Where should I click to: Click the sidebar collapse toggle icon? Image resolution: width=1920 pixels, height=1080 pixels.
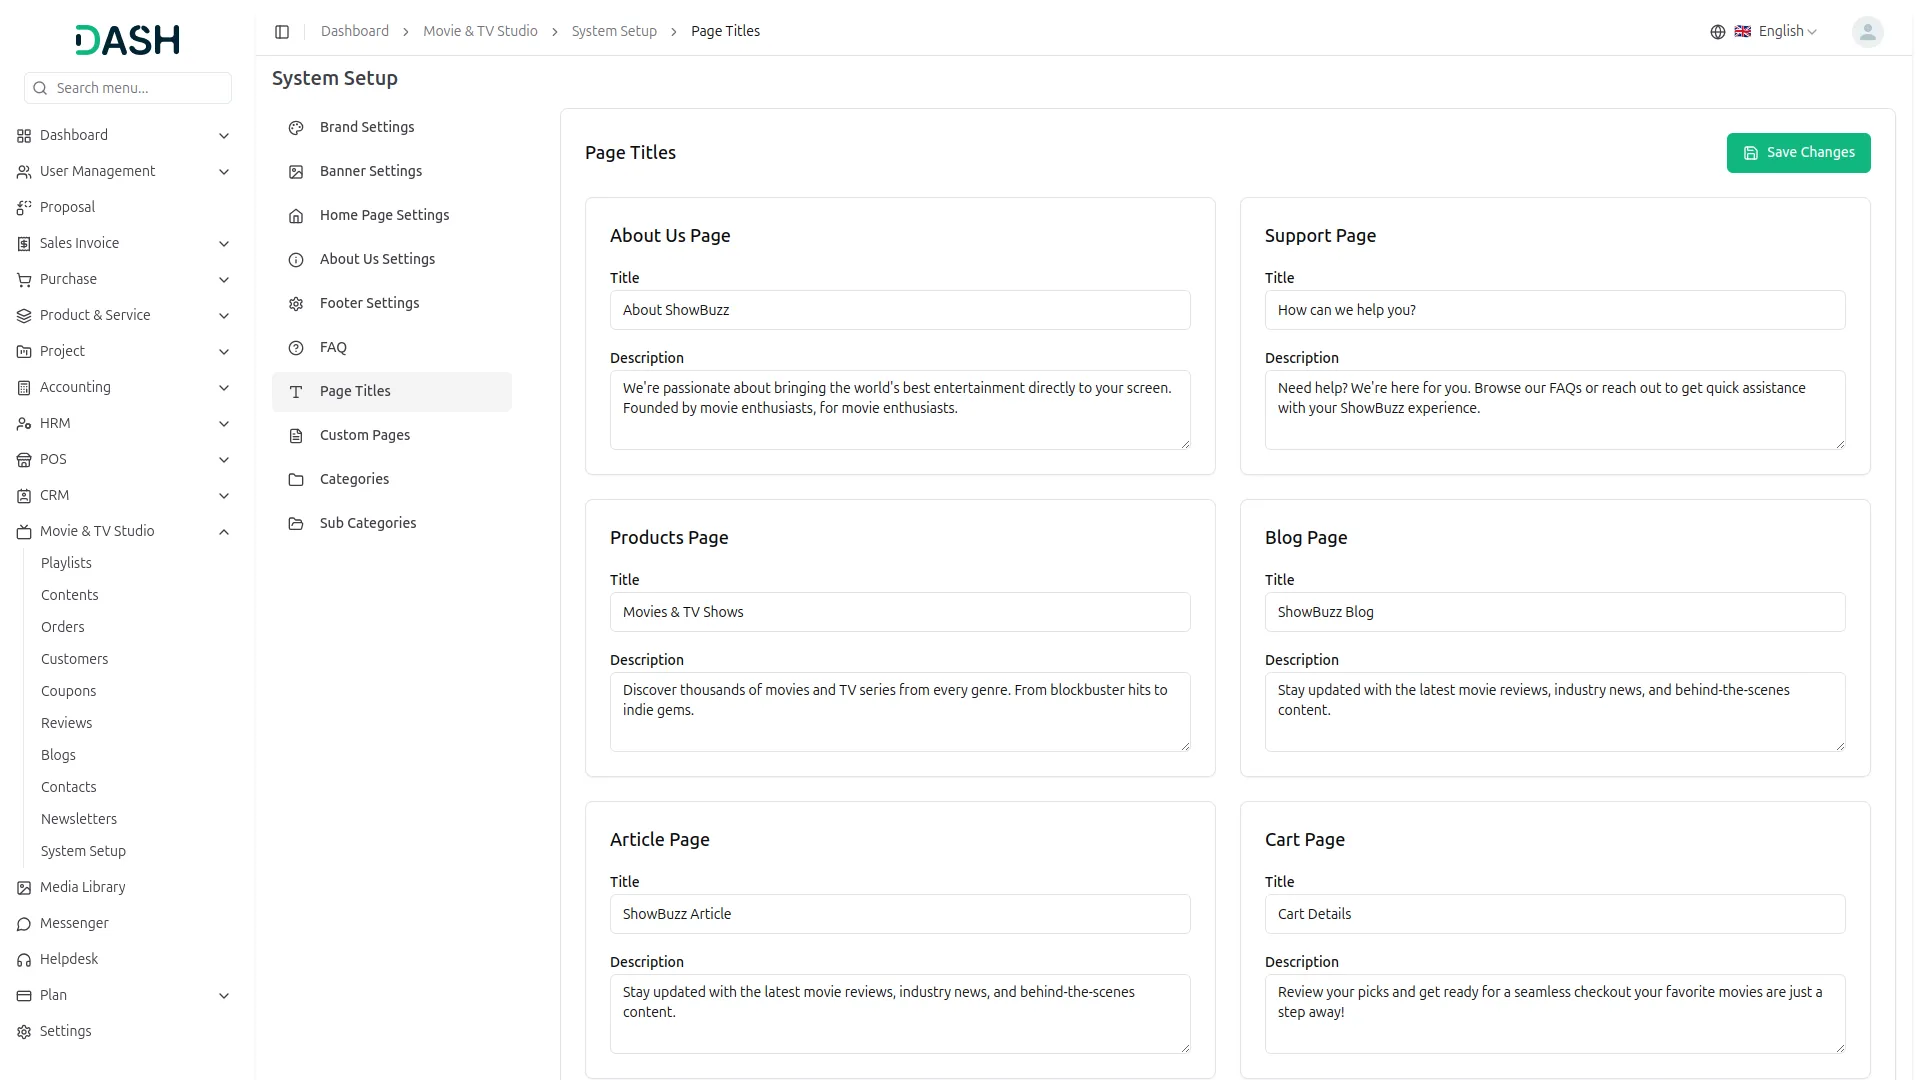tap(282, 32)
